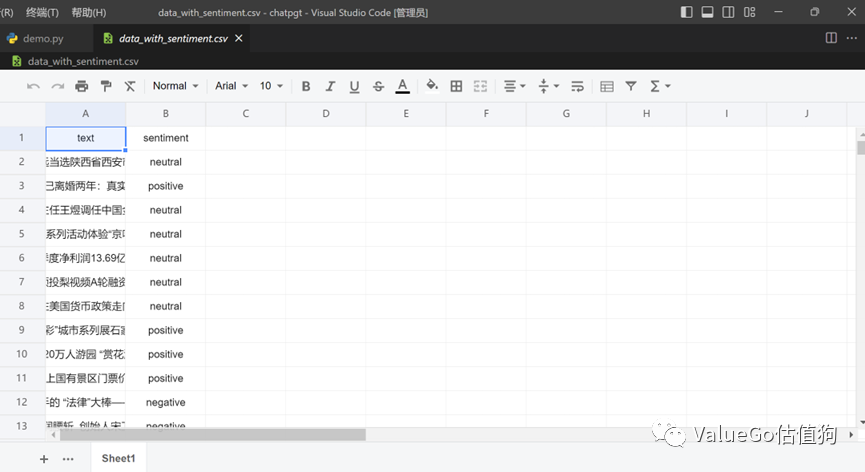
Task: Click the Filter funnel icon
Action: (631, 86)
